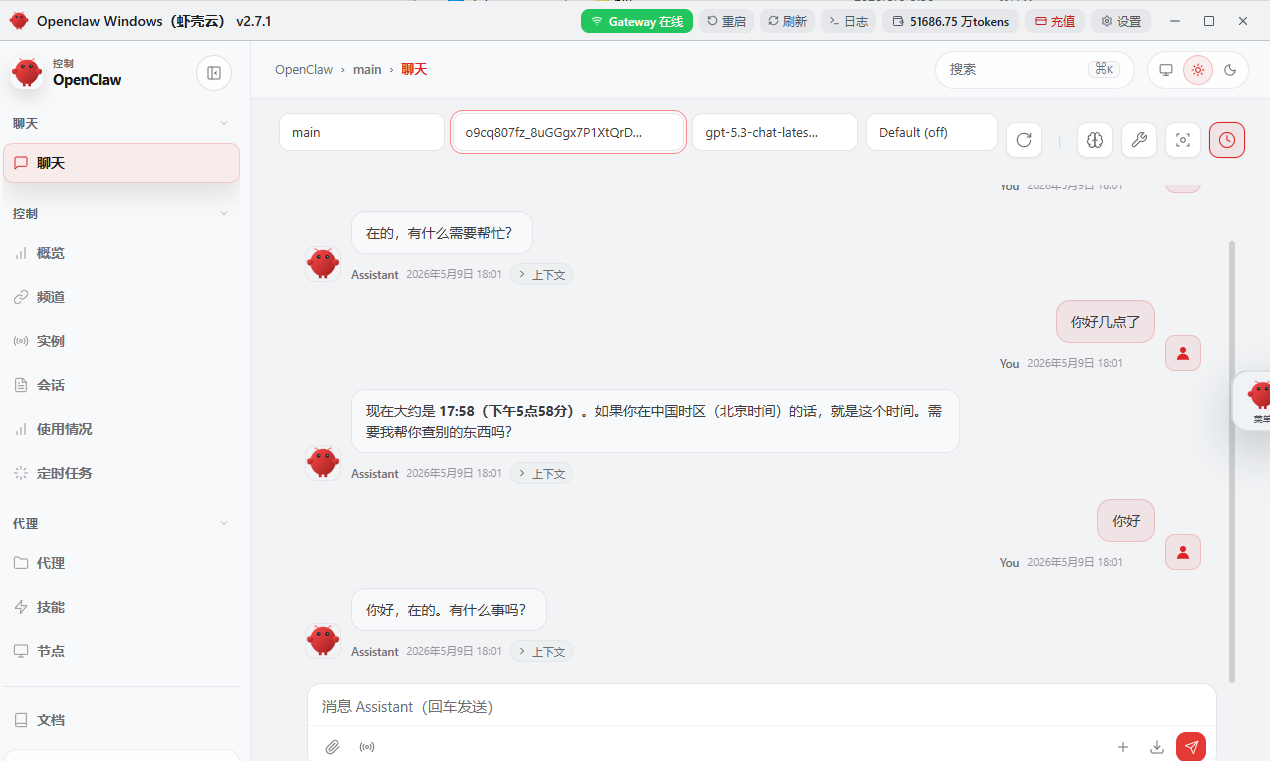Click the user avatar beside 你好几点了
The height and width of the screenshot is (761, 1270).
1183,353
